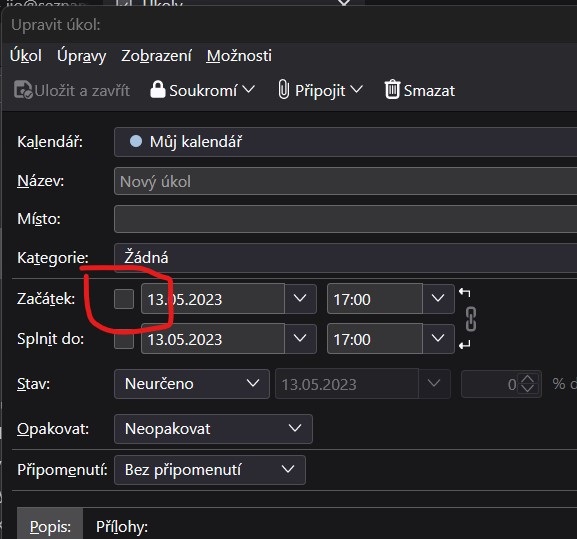
Task: Click Smazat to delete the task
Action: (420, 90)
